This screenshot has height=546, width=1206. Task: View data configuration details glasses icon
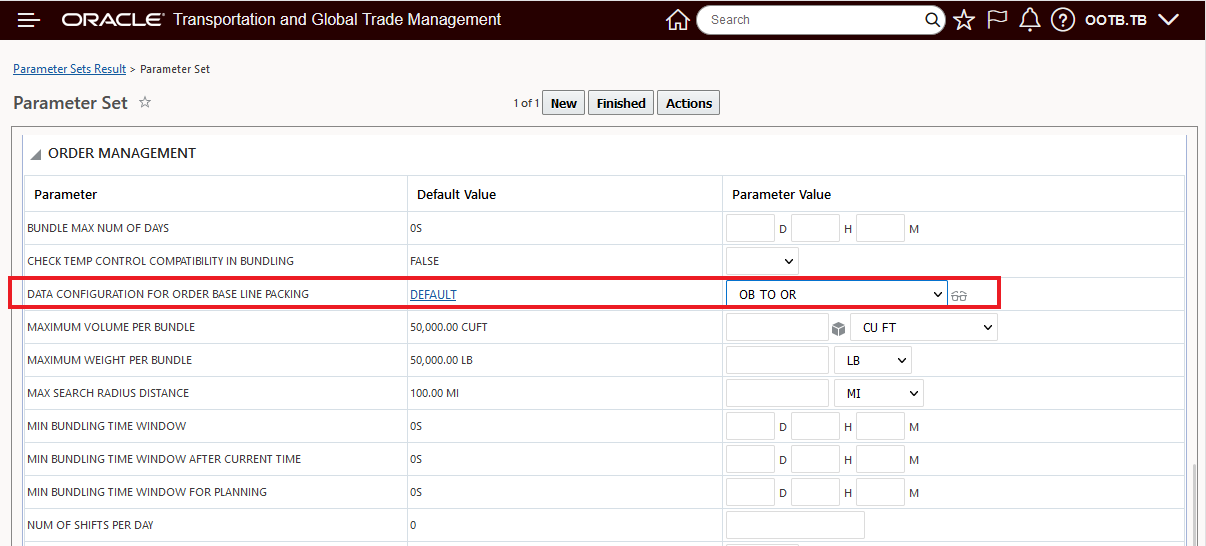tap(959, 295)
